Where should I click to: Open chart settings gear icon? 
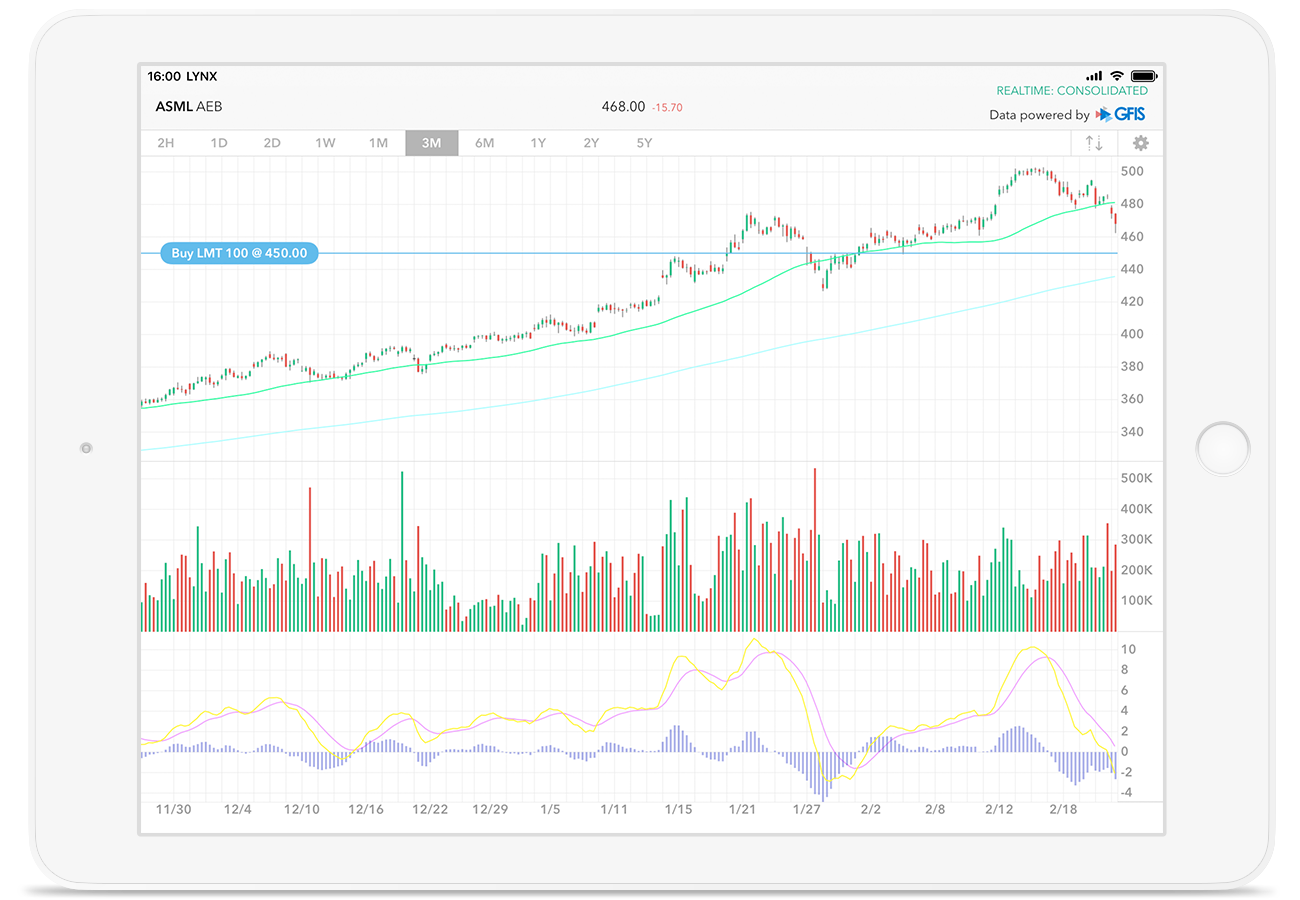[x=1141, y=143]
